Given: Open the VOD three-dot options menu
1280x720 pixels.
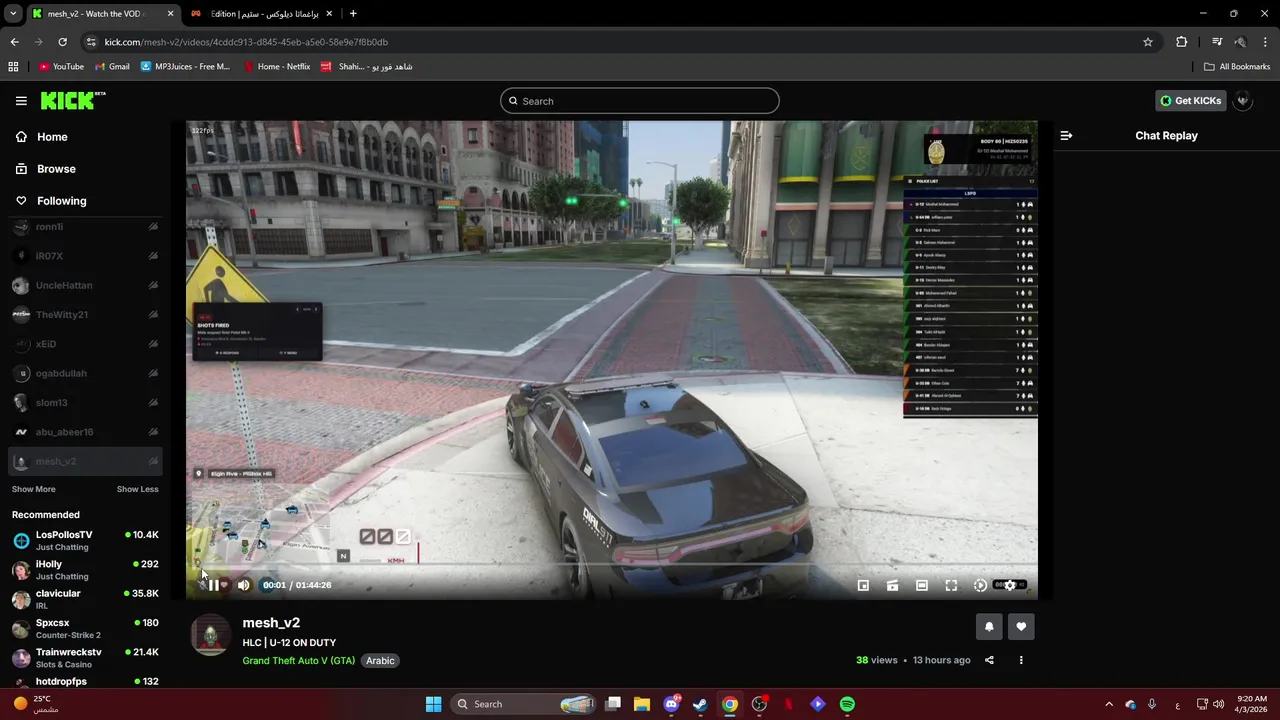Looking at the screenshot, I should (x=1021, y=660).
